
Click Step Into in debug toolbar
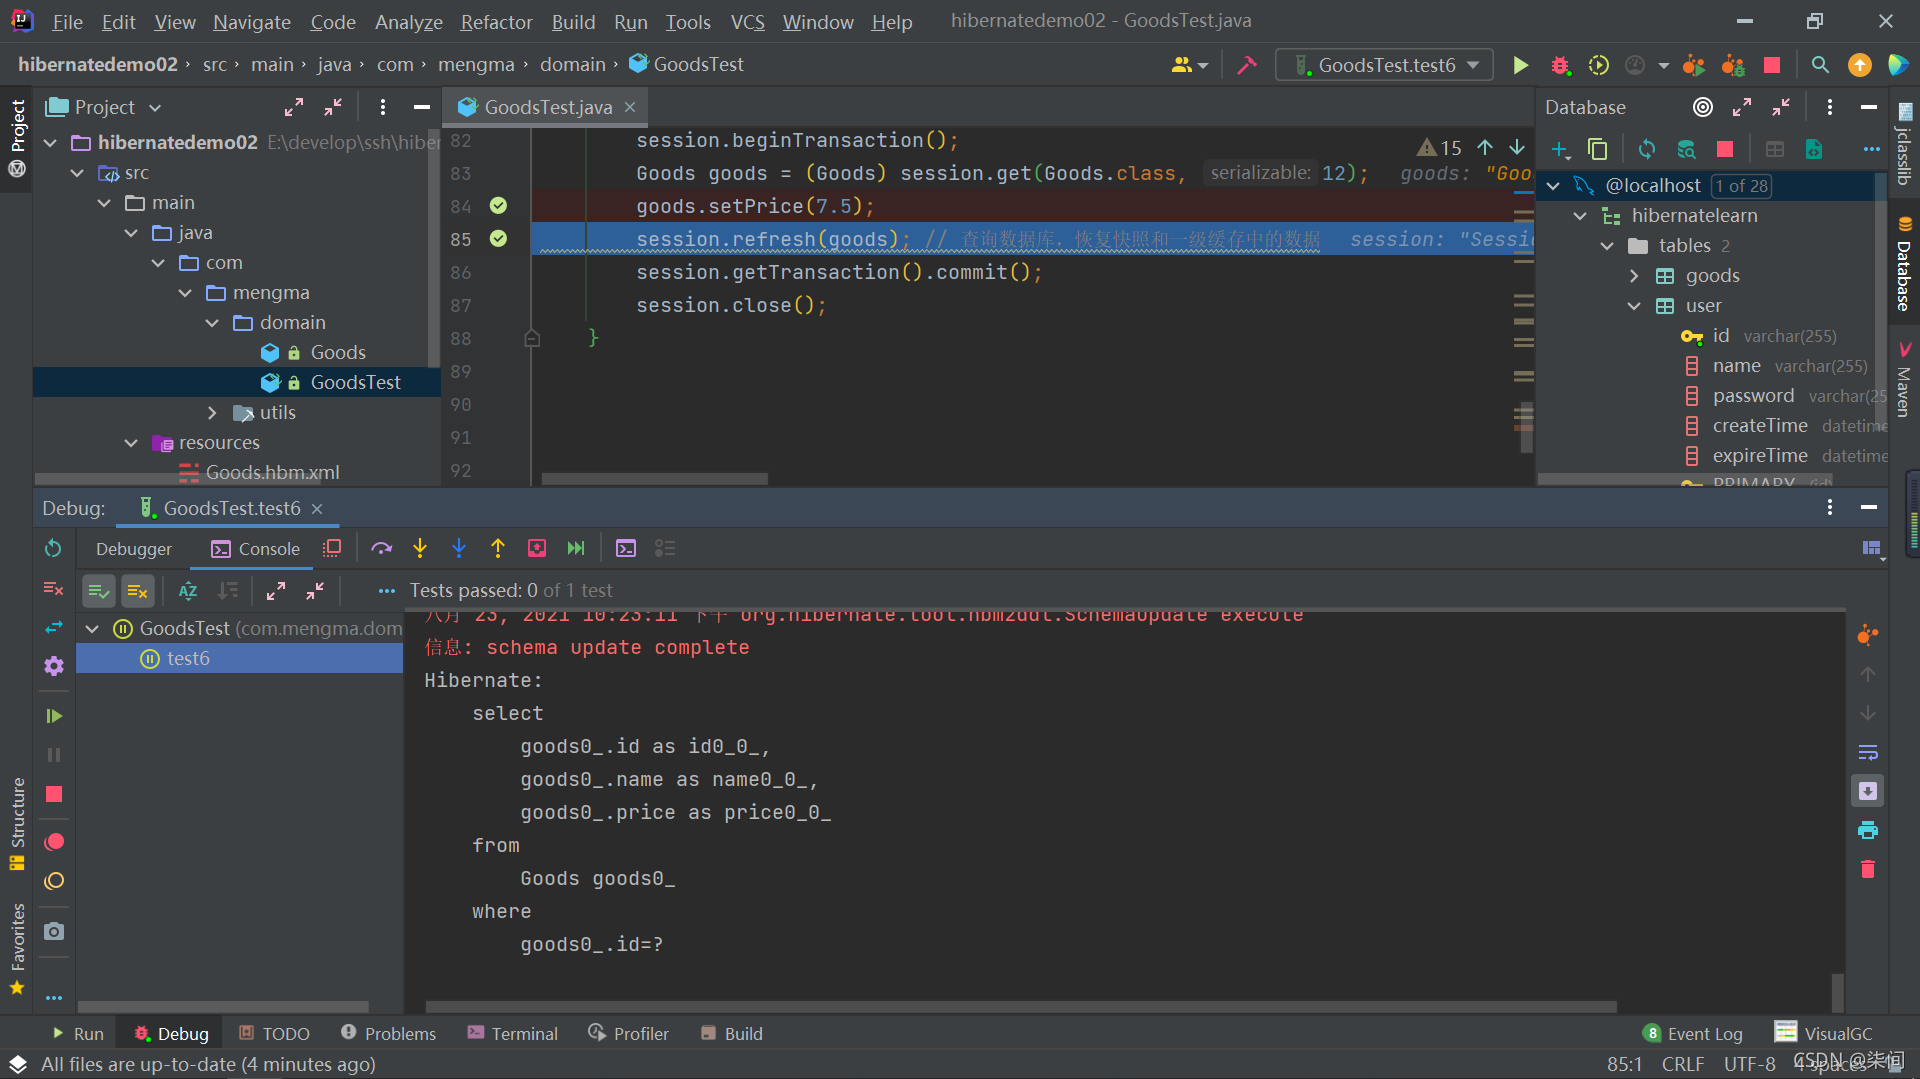[420, 548]
